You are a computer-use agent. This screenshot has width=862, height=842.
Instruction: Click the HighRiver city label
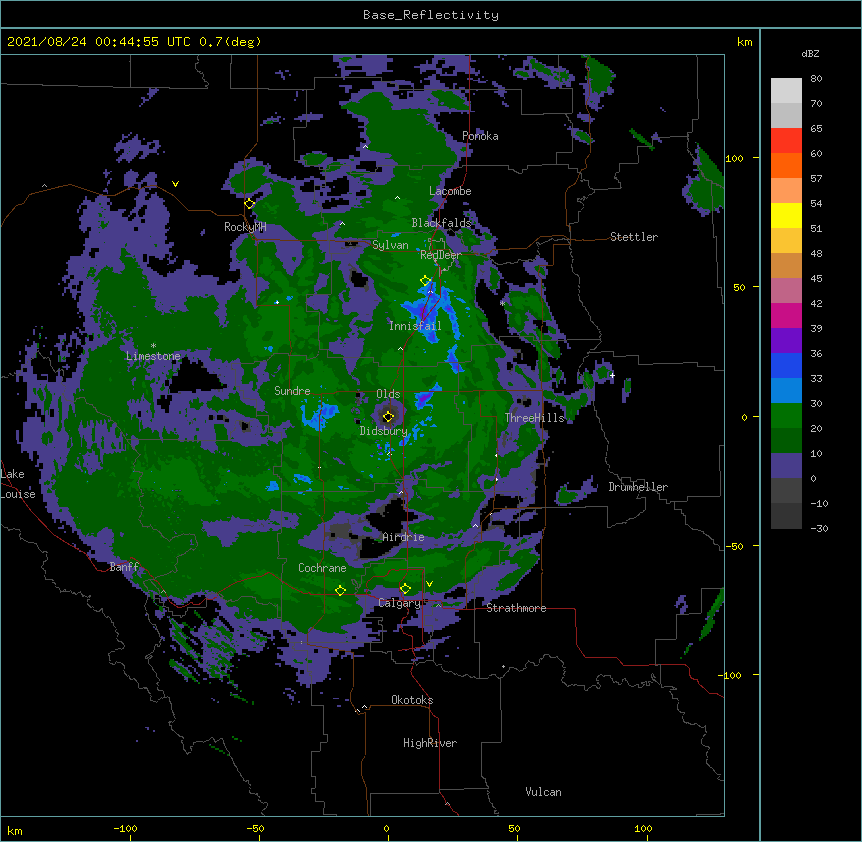(x=430, y=743)
